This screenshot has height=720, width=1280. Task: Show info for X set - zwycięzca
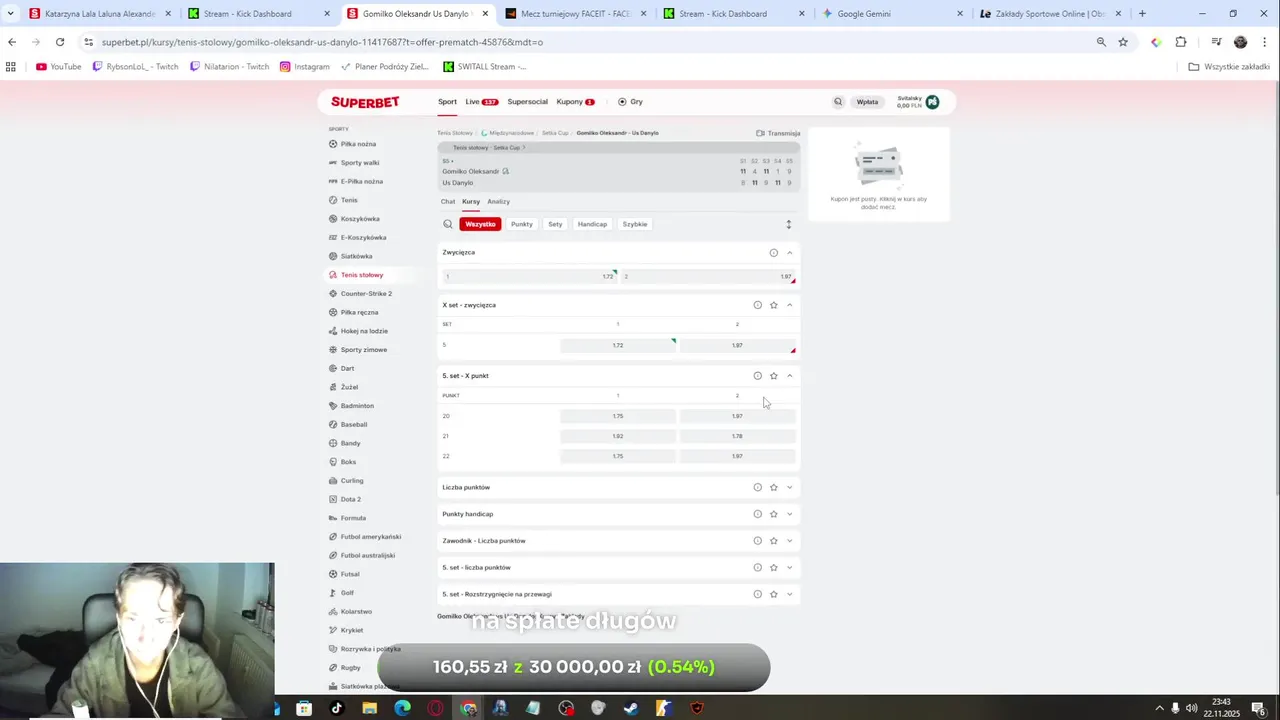pos(757,305)
